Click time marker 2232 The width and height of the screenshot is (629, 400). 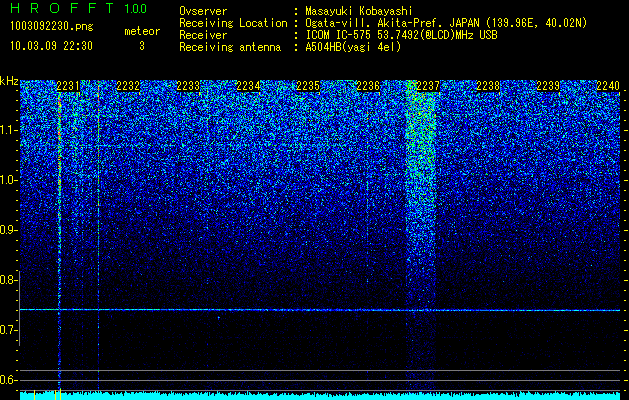pyautogui.click(x=128, y=86)
